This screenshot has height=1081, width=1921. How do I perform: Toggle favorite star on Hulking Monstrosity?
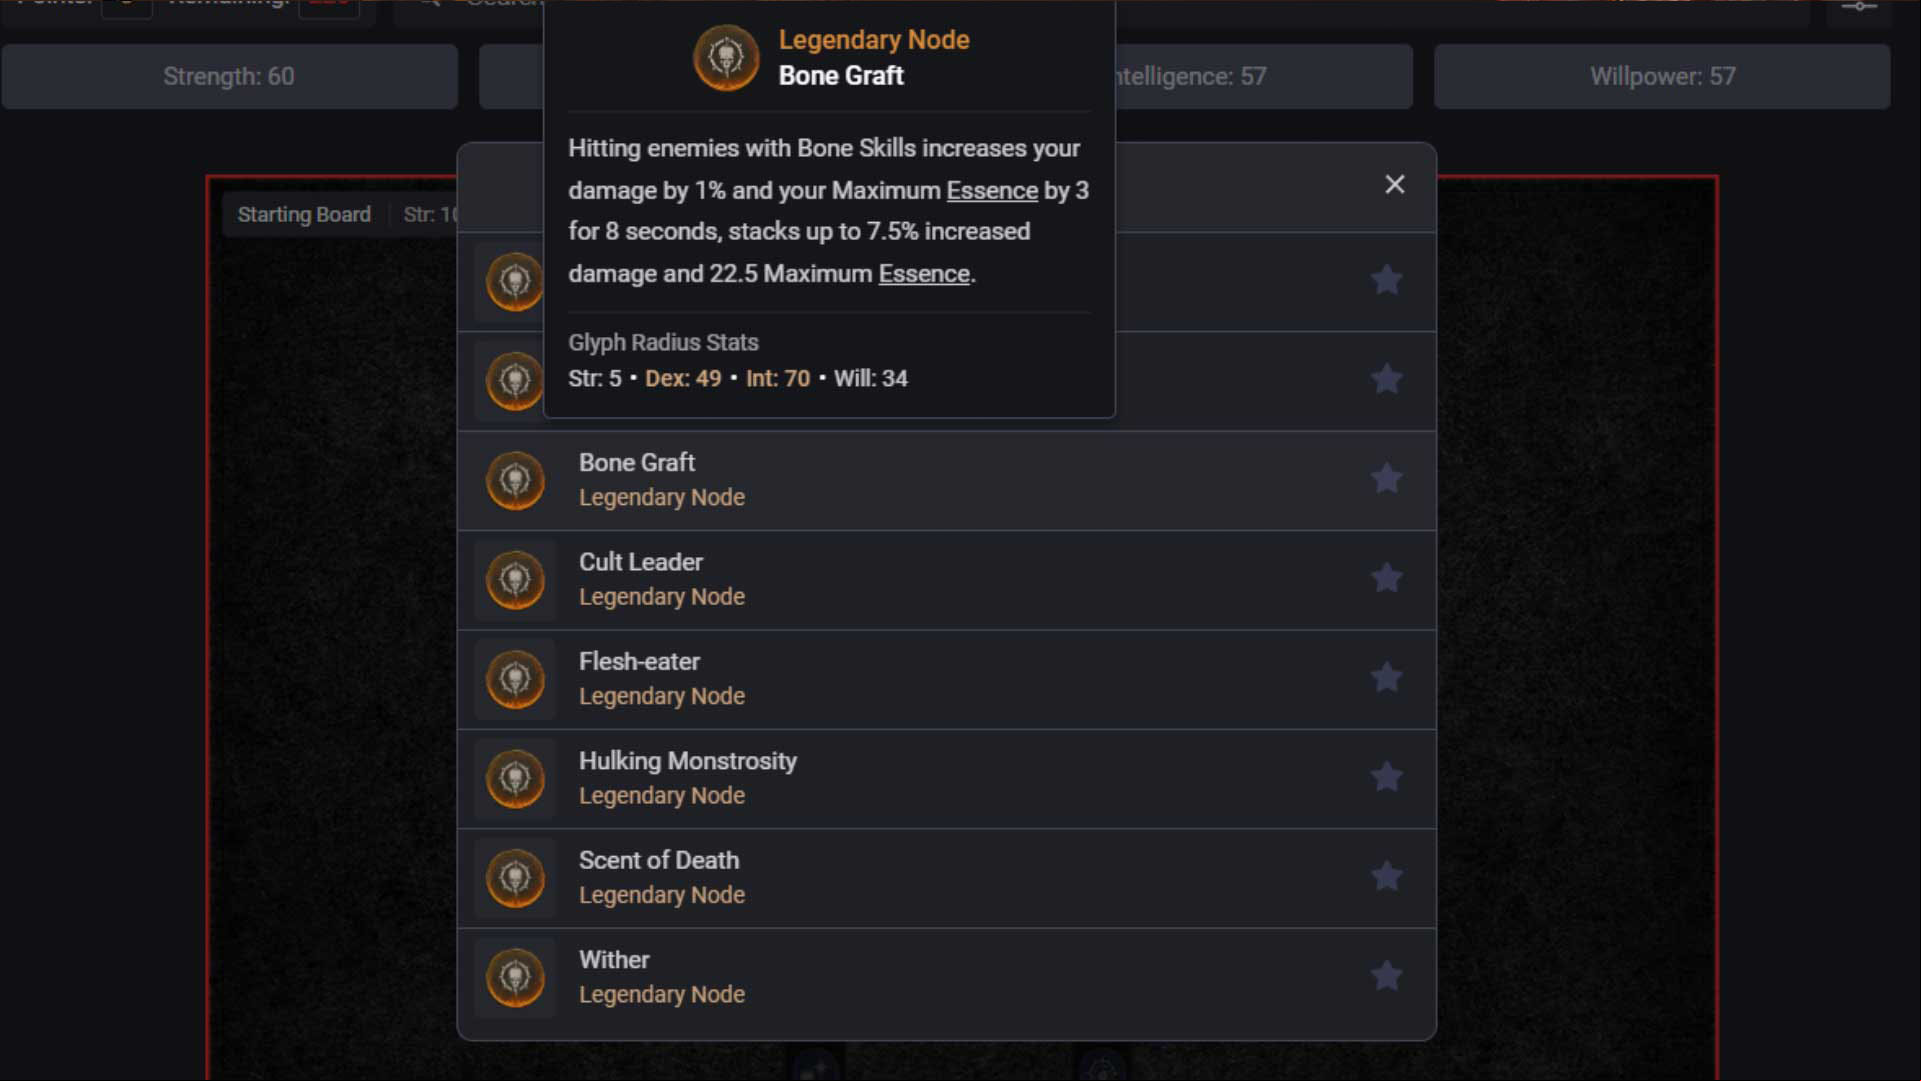(x=1386, y=777)
